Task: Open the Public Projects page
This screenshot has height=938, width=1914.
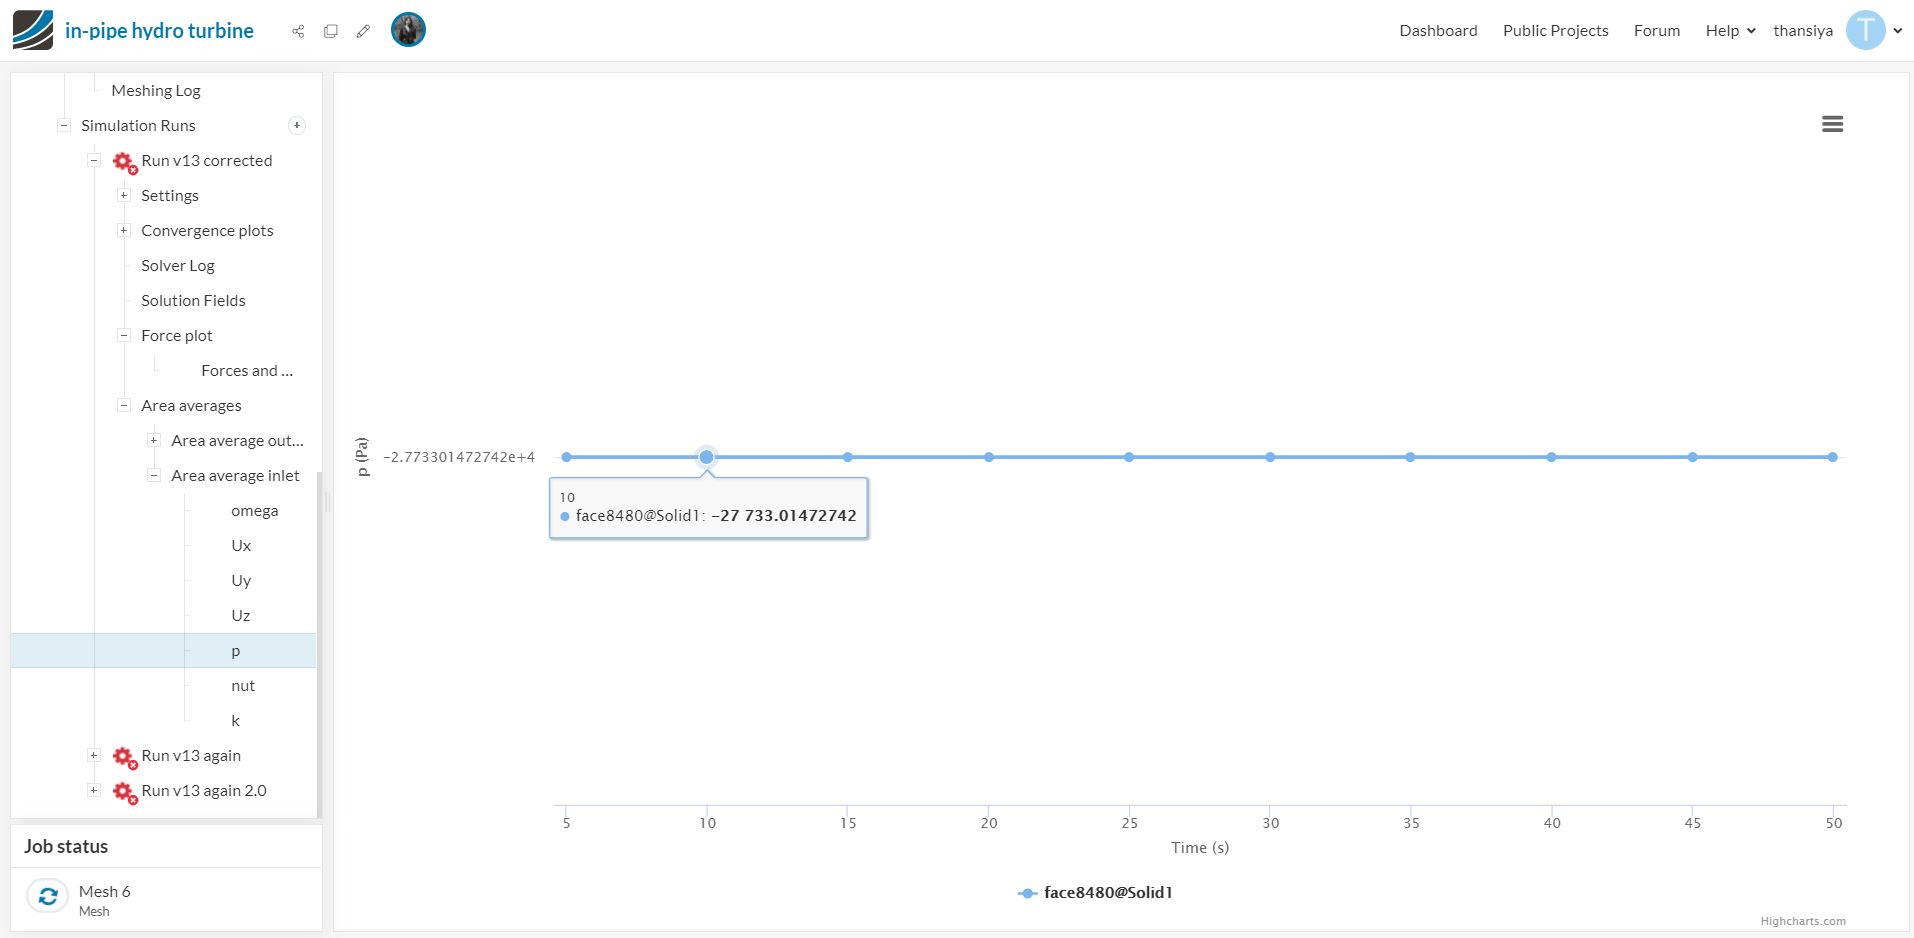Action: [1555, 31]
